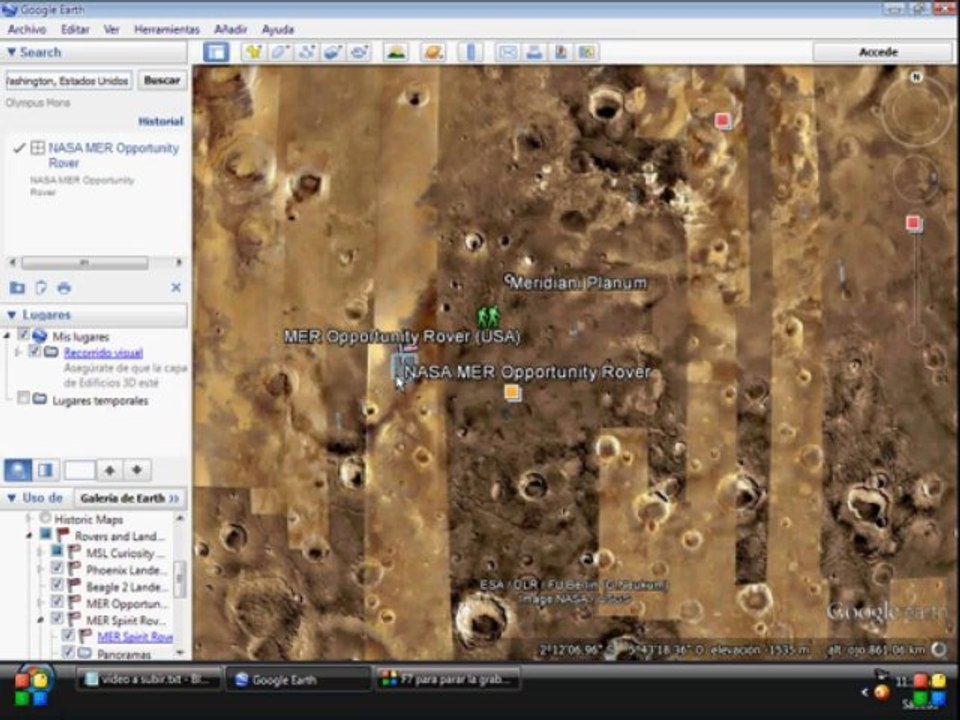Open the Historial link

[x=160, y=121]
